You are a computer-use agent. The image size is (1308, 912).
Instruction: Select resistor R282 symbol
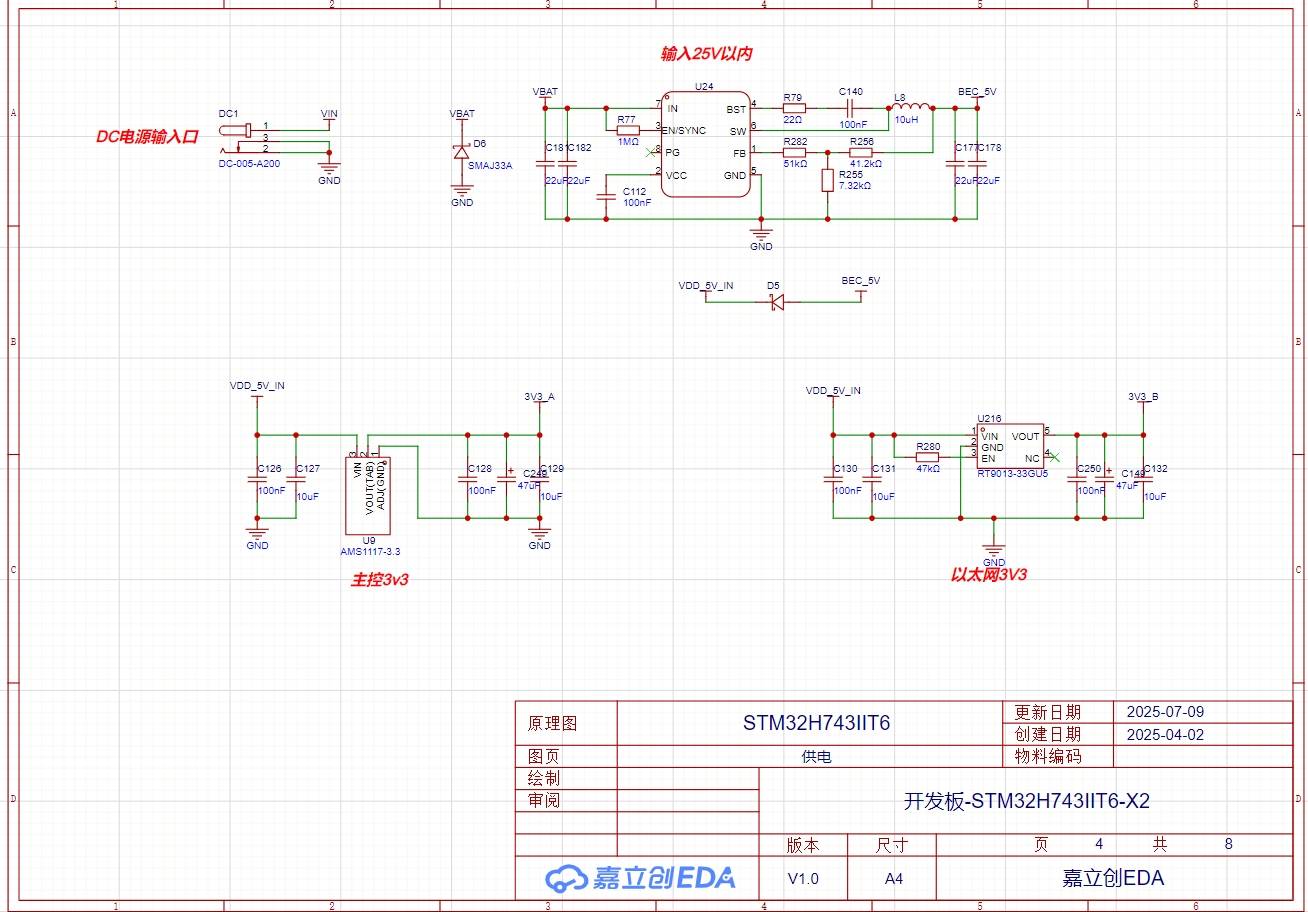point(794,153)
